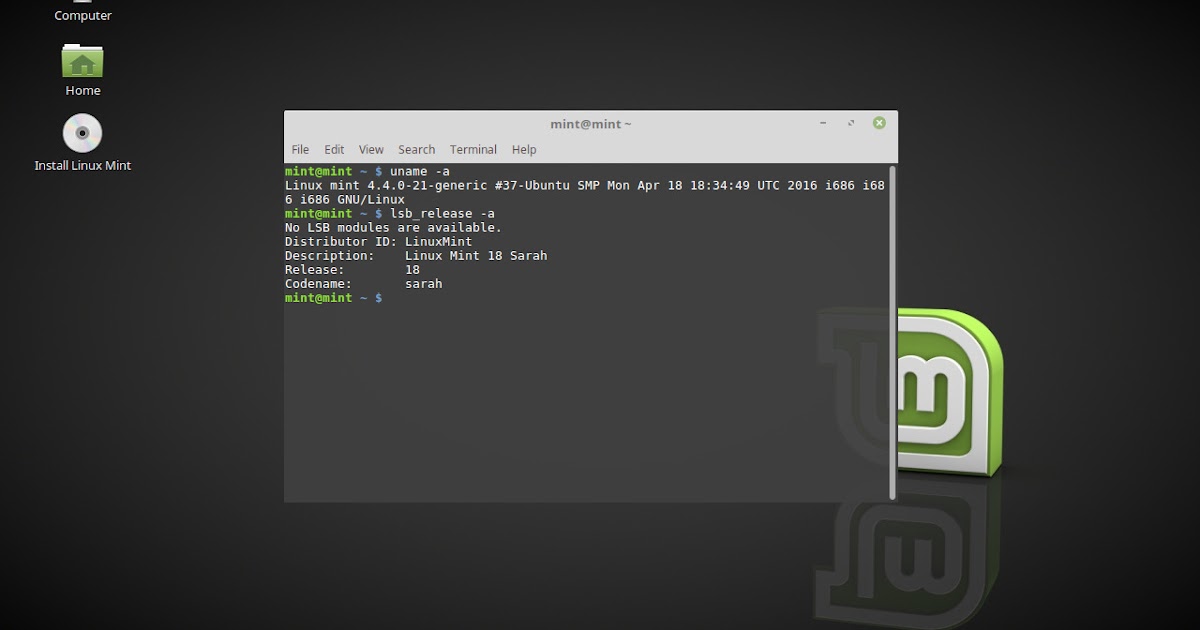Click the 'Linux Mint 18 Sarah' description text
The width and height of the screenshot is (1200, 630).
pos(476,255)
